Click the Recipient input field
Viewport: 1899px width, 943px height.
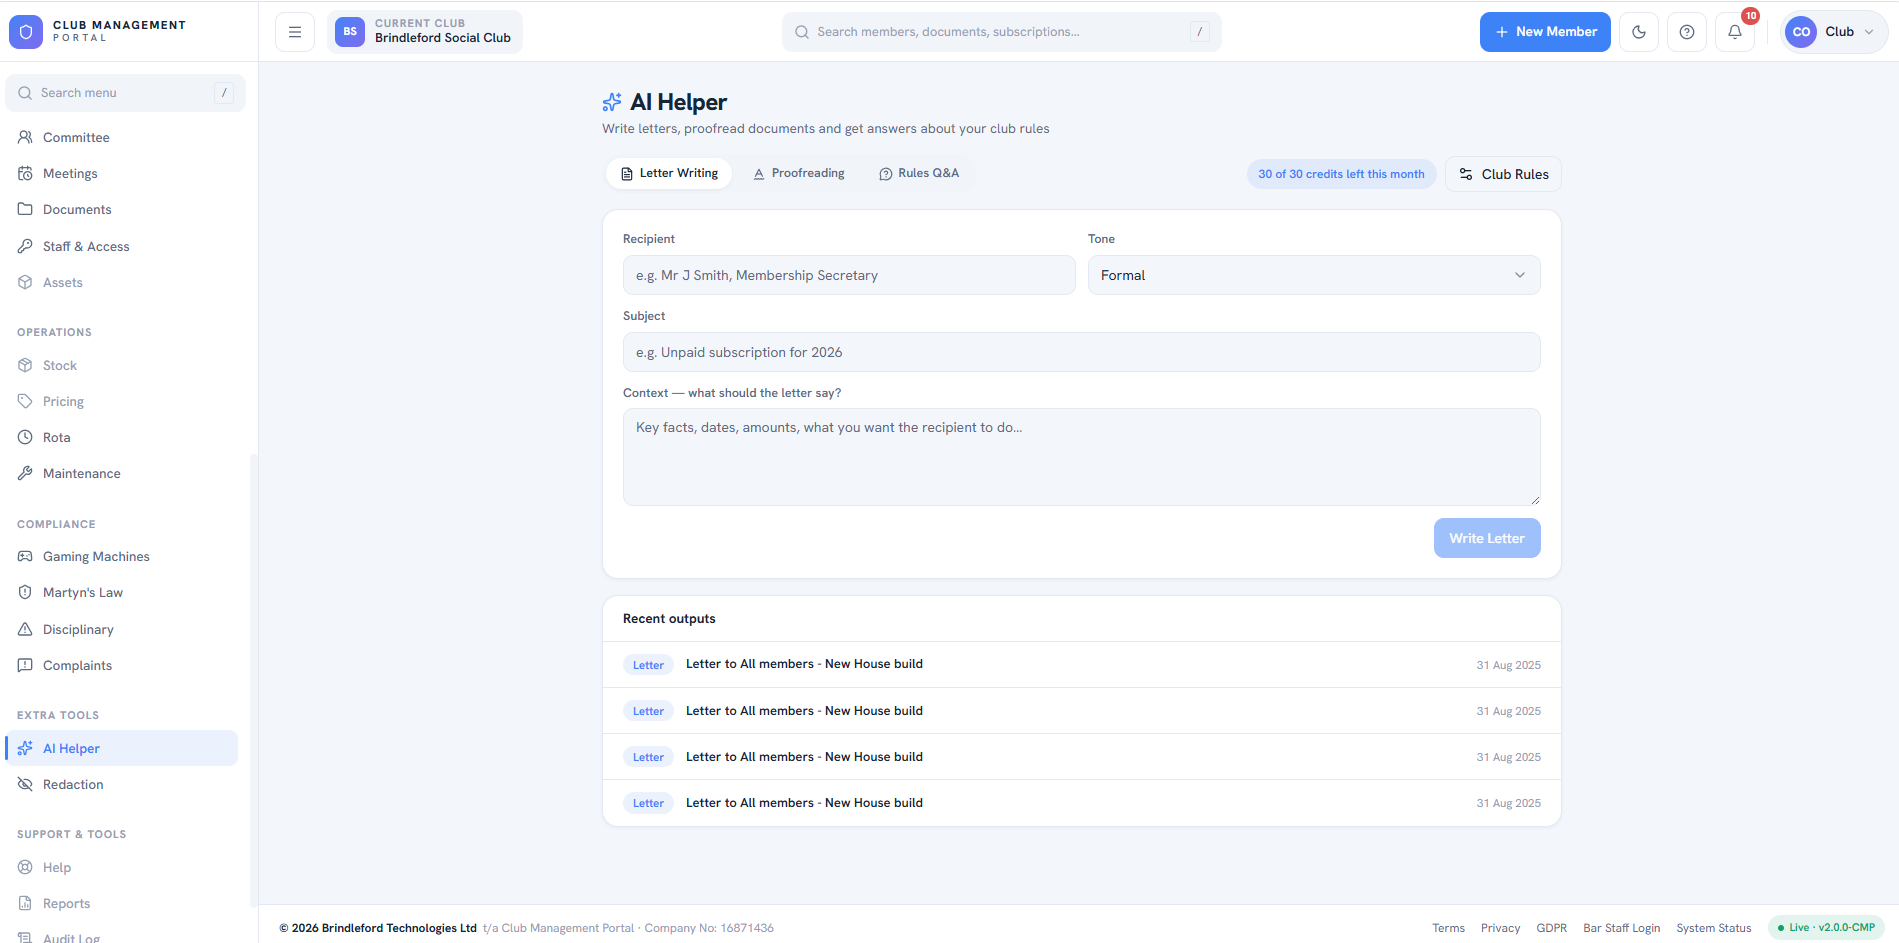[849, 275]
